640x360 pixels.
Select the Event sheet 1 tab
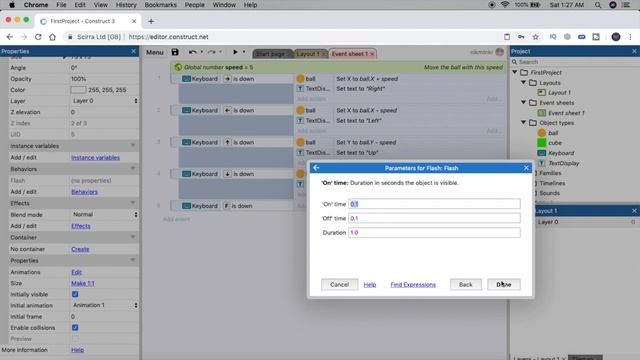(349, 54)
